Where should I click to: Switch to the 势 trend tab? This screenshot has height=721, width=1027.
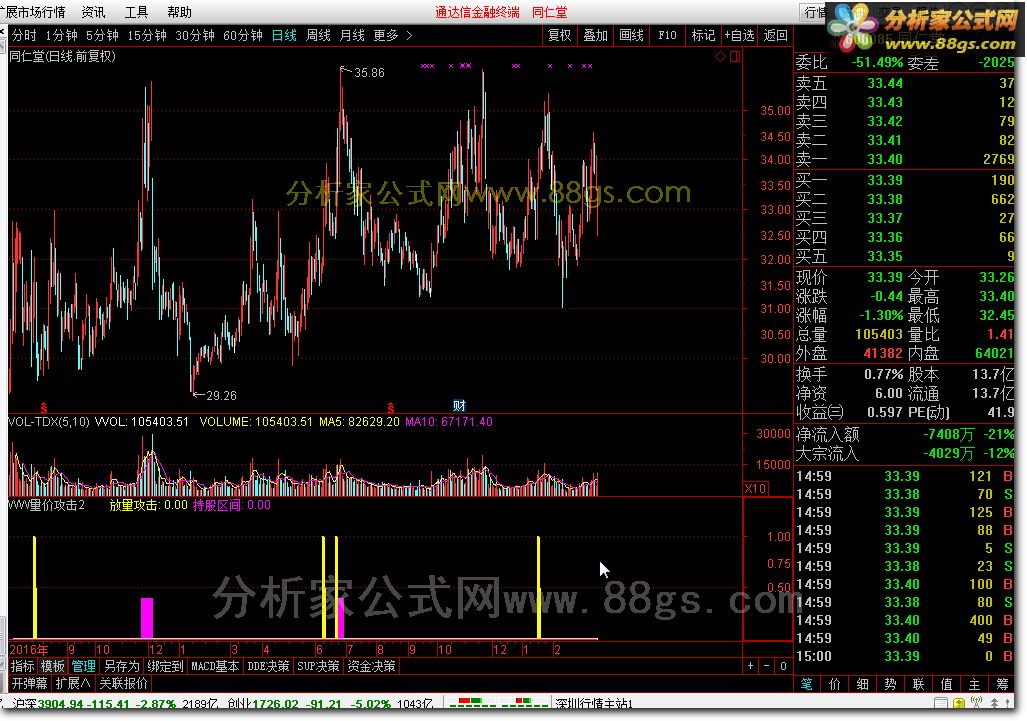tap(890, 684)
